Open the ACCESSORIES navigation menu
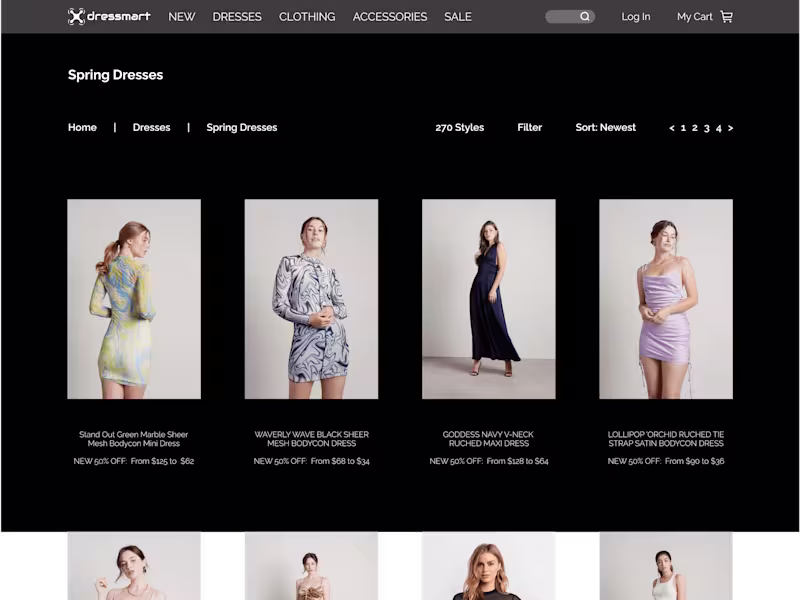Screen dimensions: 800x600 pos(390,16)
